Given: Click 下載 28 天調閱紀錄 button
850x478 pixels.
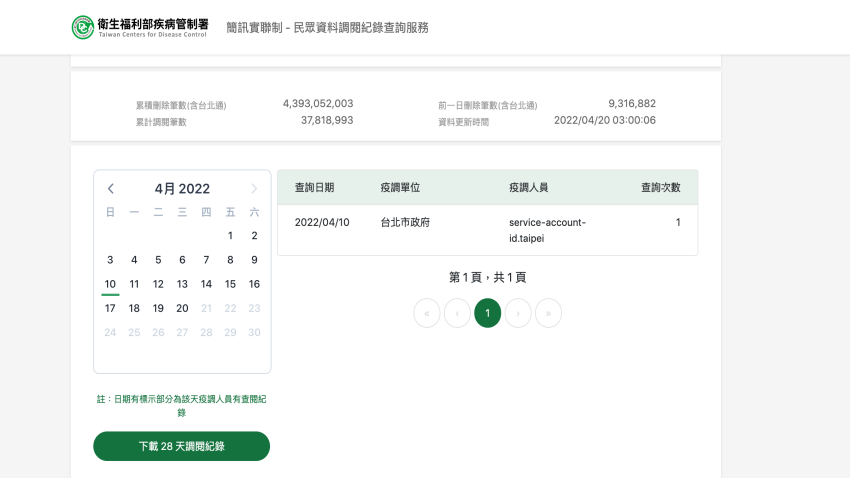Looking at the screenshot, I should point(181,446).
